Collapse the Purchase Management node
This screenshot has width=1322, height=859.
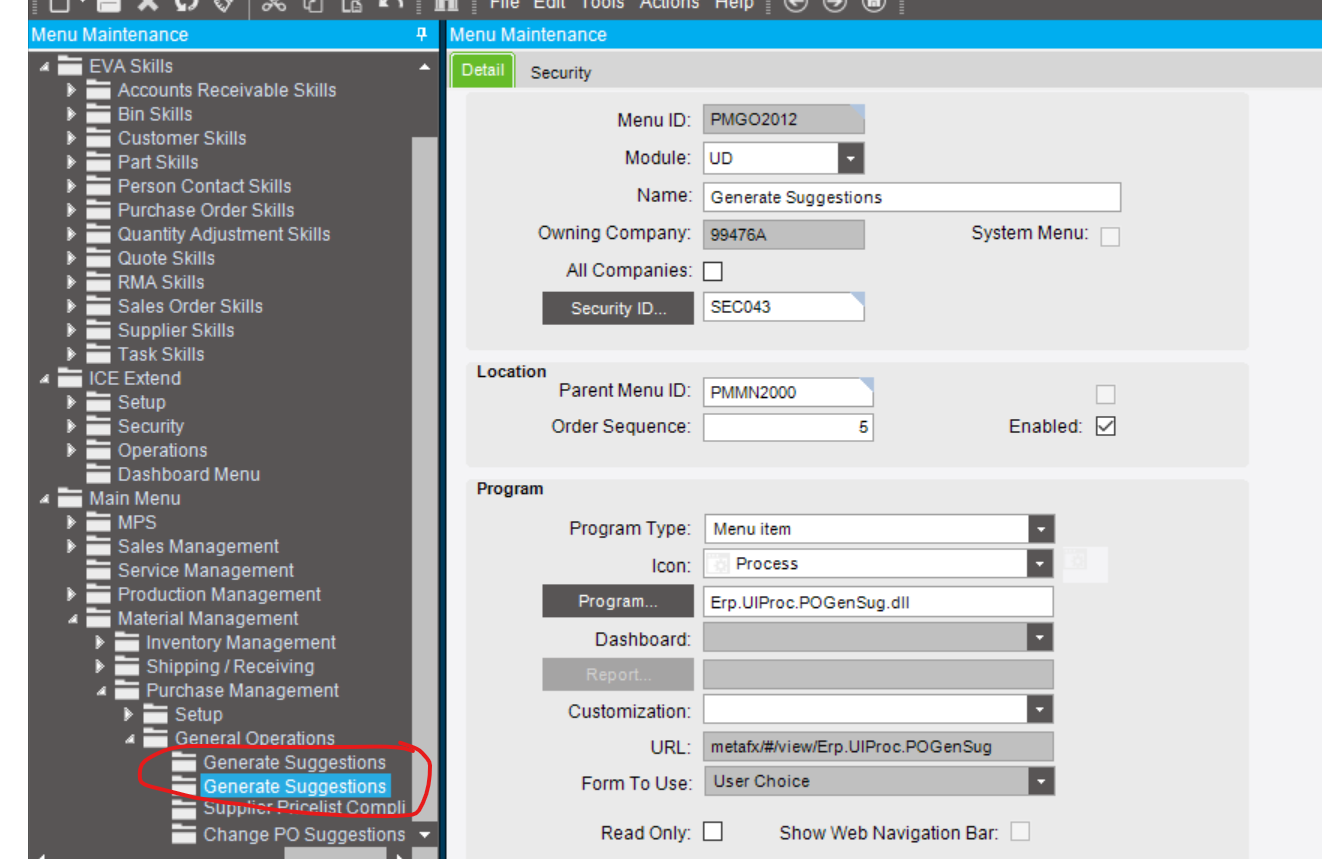pos(101,691)
